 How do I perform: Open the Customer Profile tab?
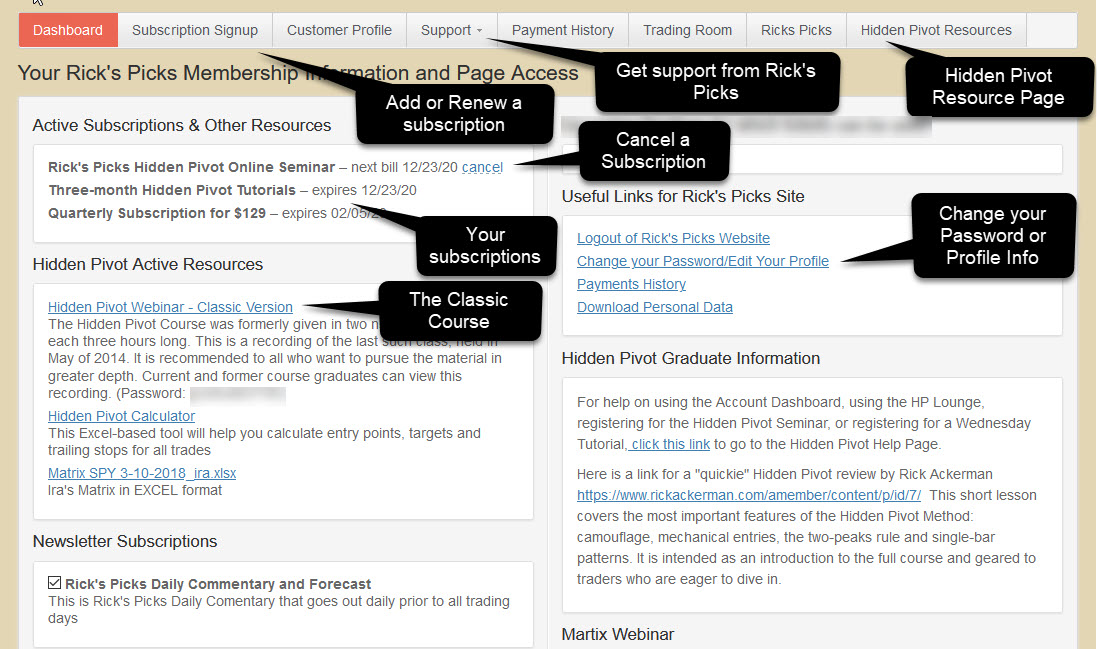click(339, 30)
